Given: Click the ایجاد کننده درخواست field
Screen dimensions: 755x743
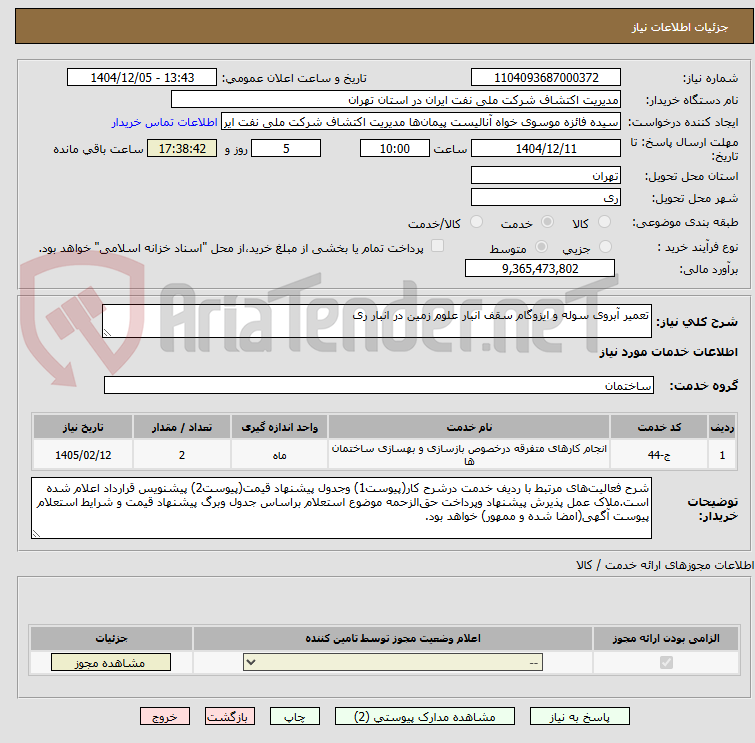Looking at the screenshot, I should (x=421, y=122).
